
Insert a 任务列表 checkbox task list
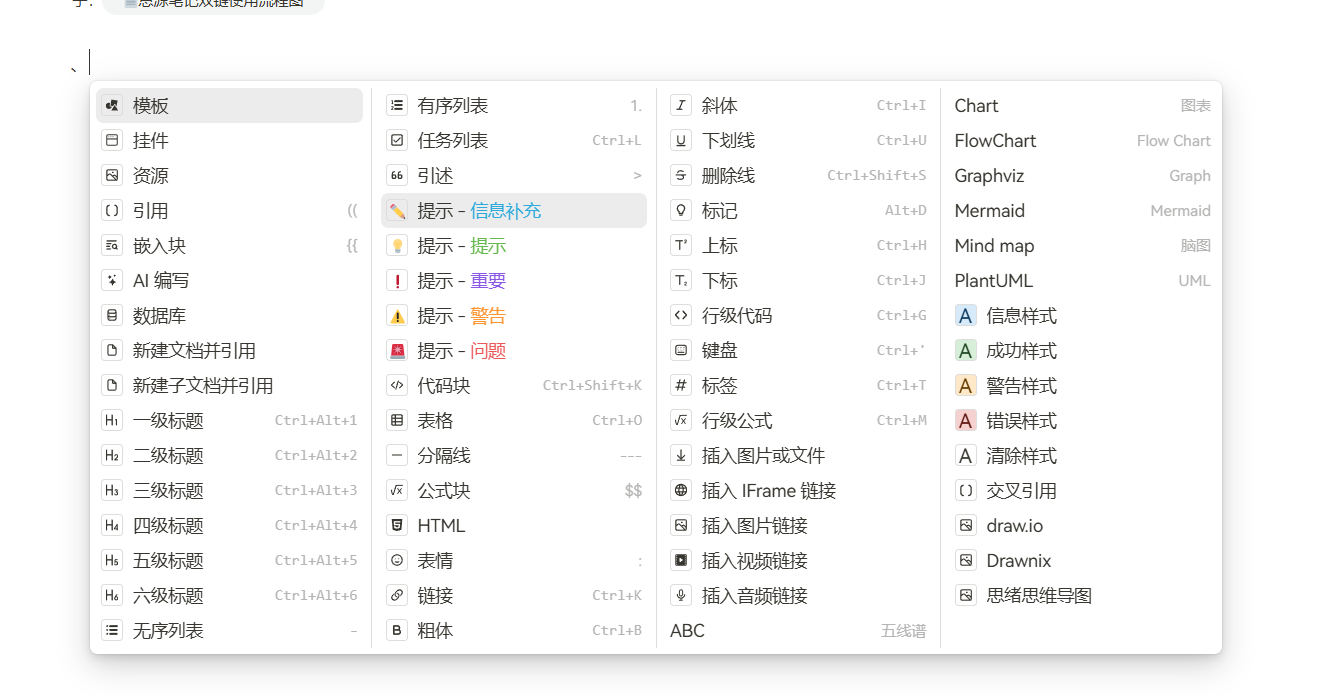(x=452, y=141)
